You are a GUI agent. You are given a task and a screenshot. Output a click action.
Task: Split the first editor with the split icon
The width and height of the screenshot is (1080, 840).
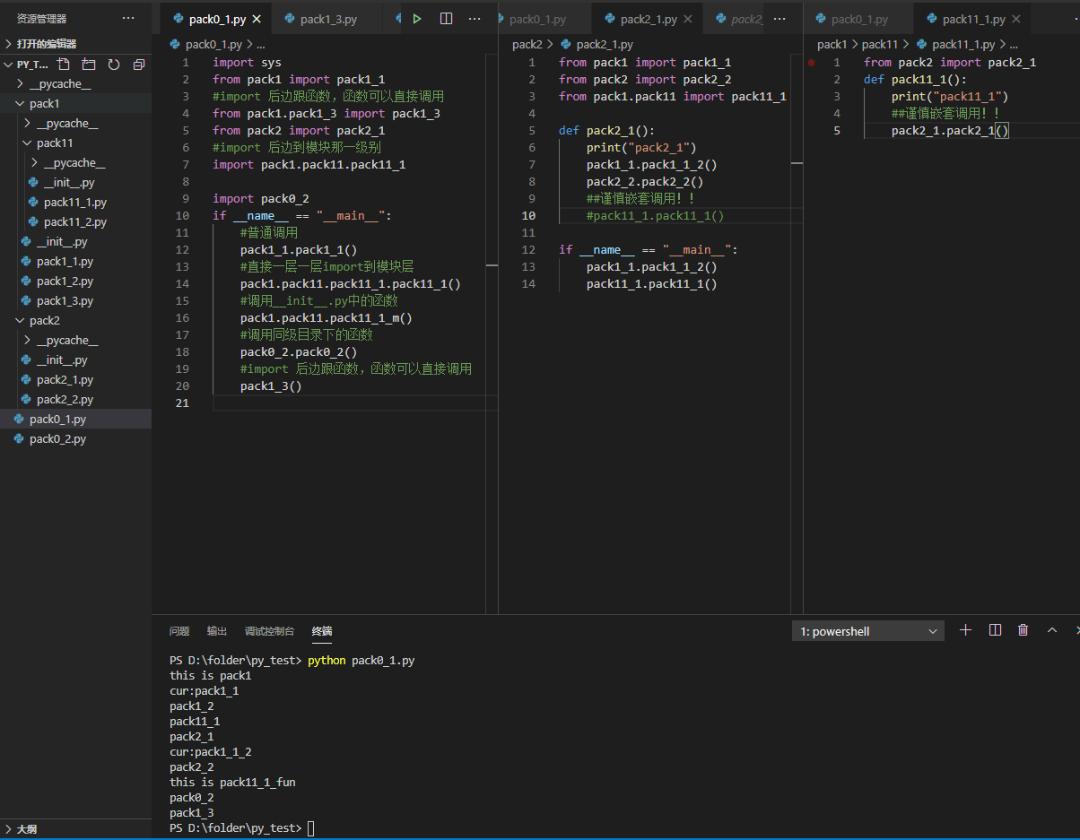click(446, 19)
